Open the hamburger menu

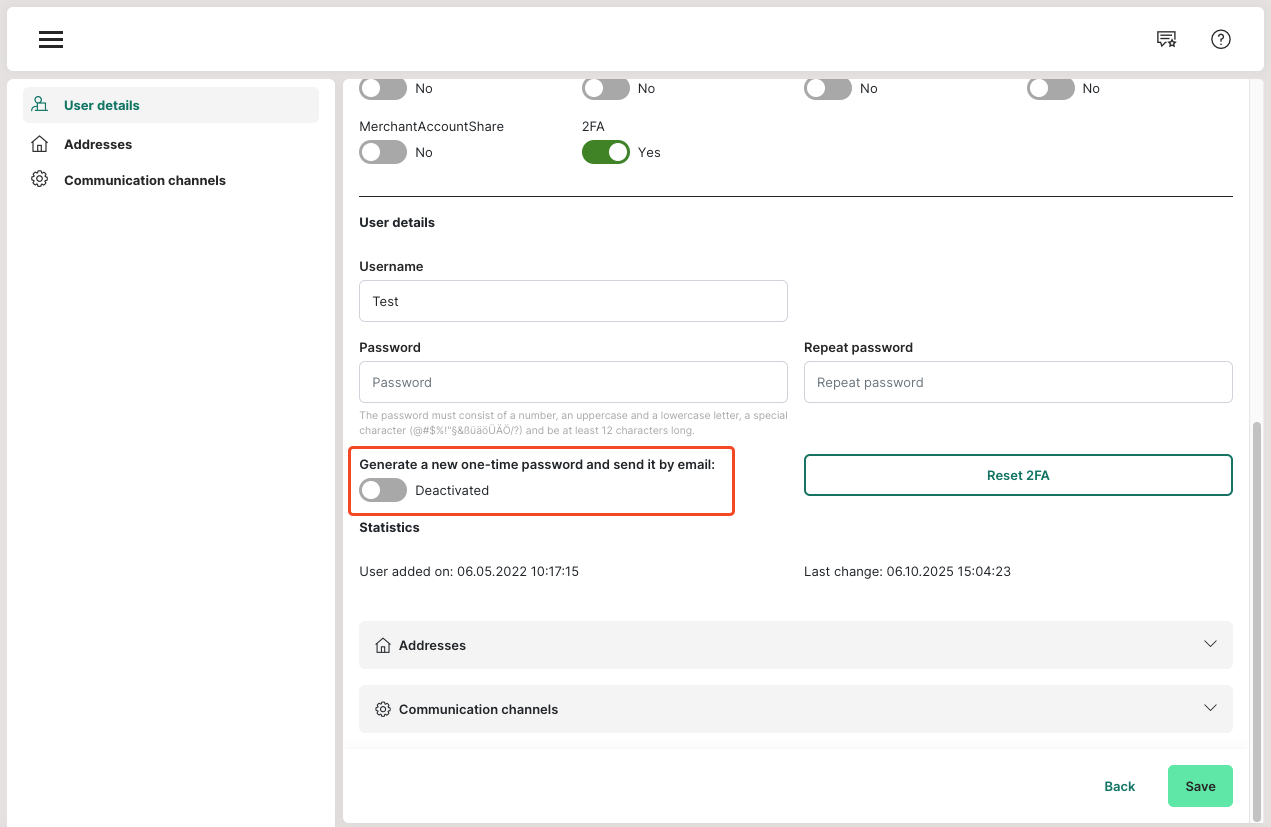pyautogui.click(x=51, y=39)
